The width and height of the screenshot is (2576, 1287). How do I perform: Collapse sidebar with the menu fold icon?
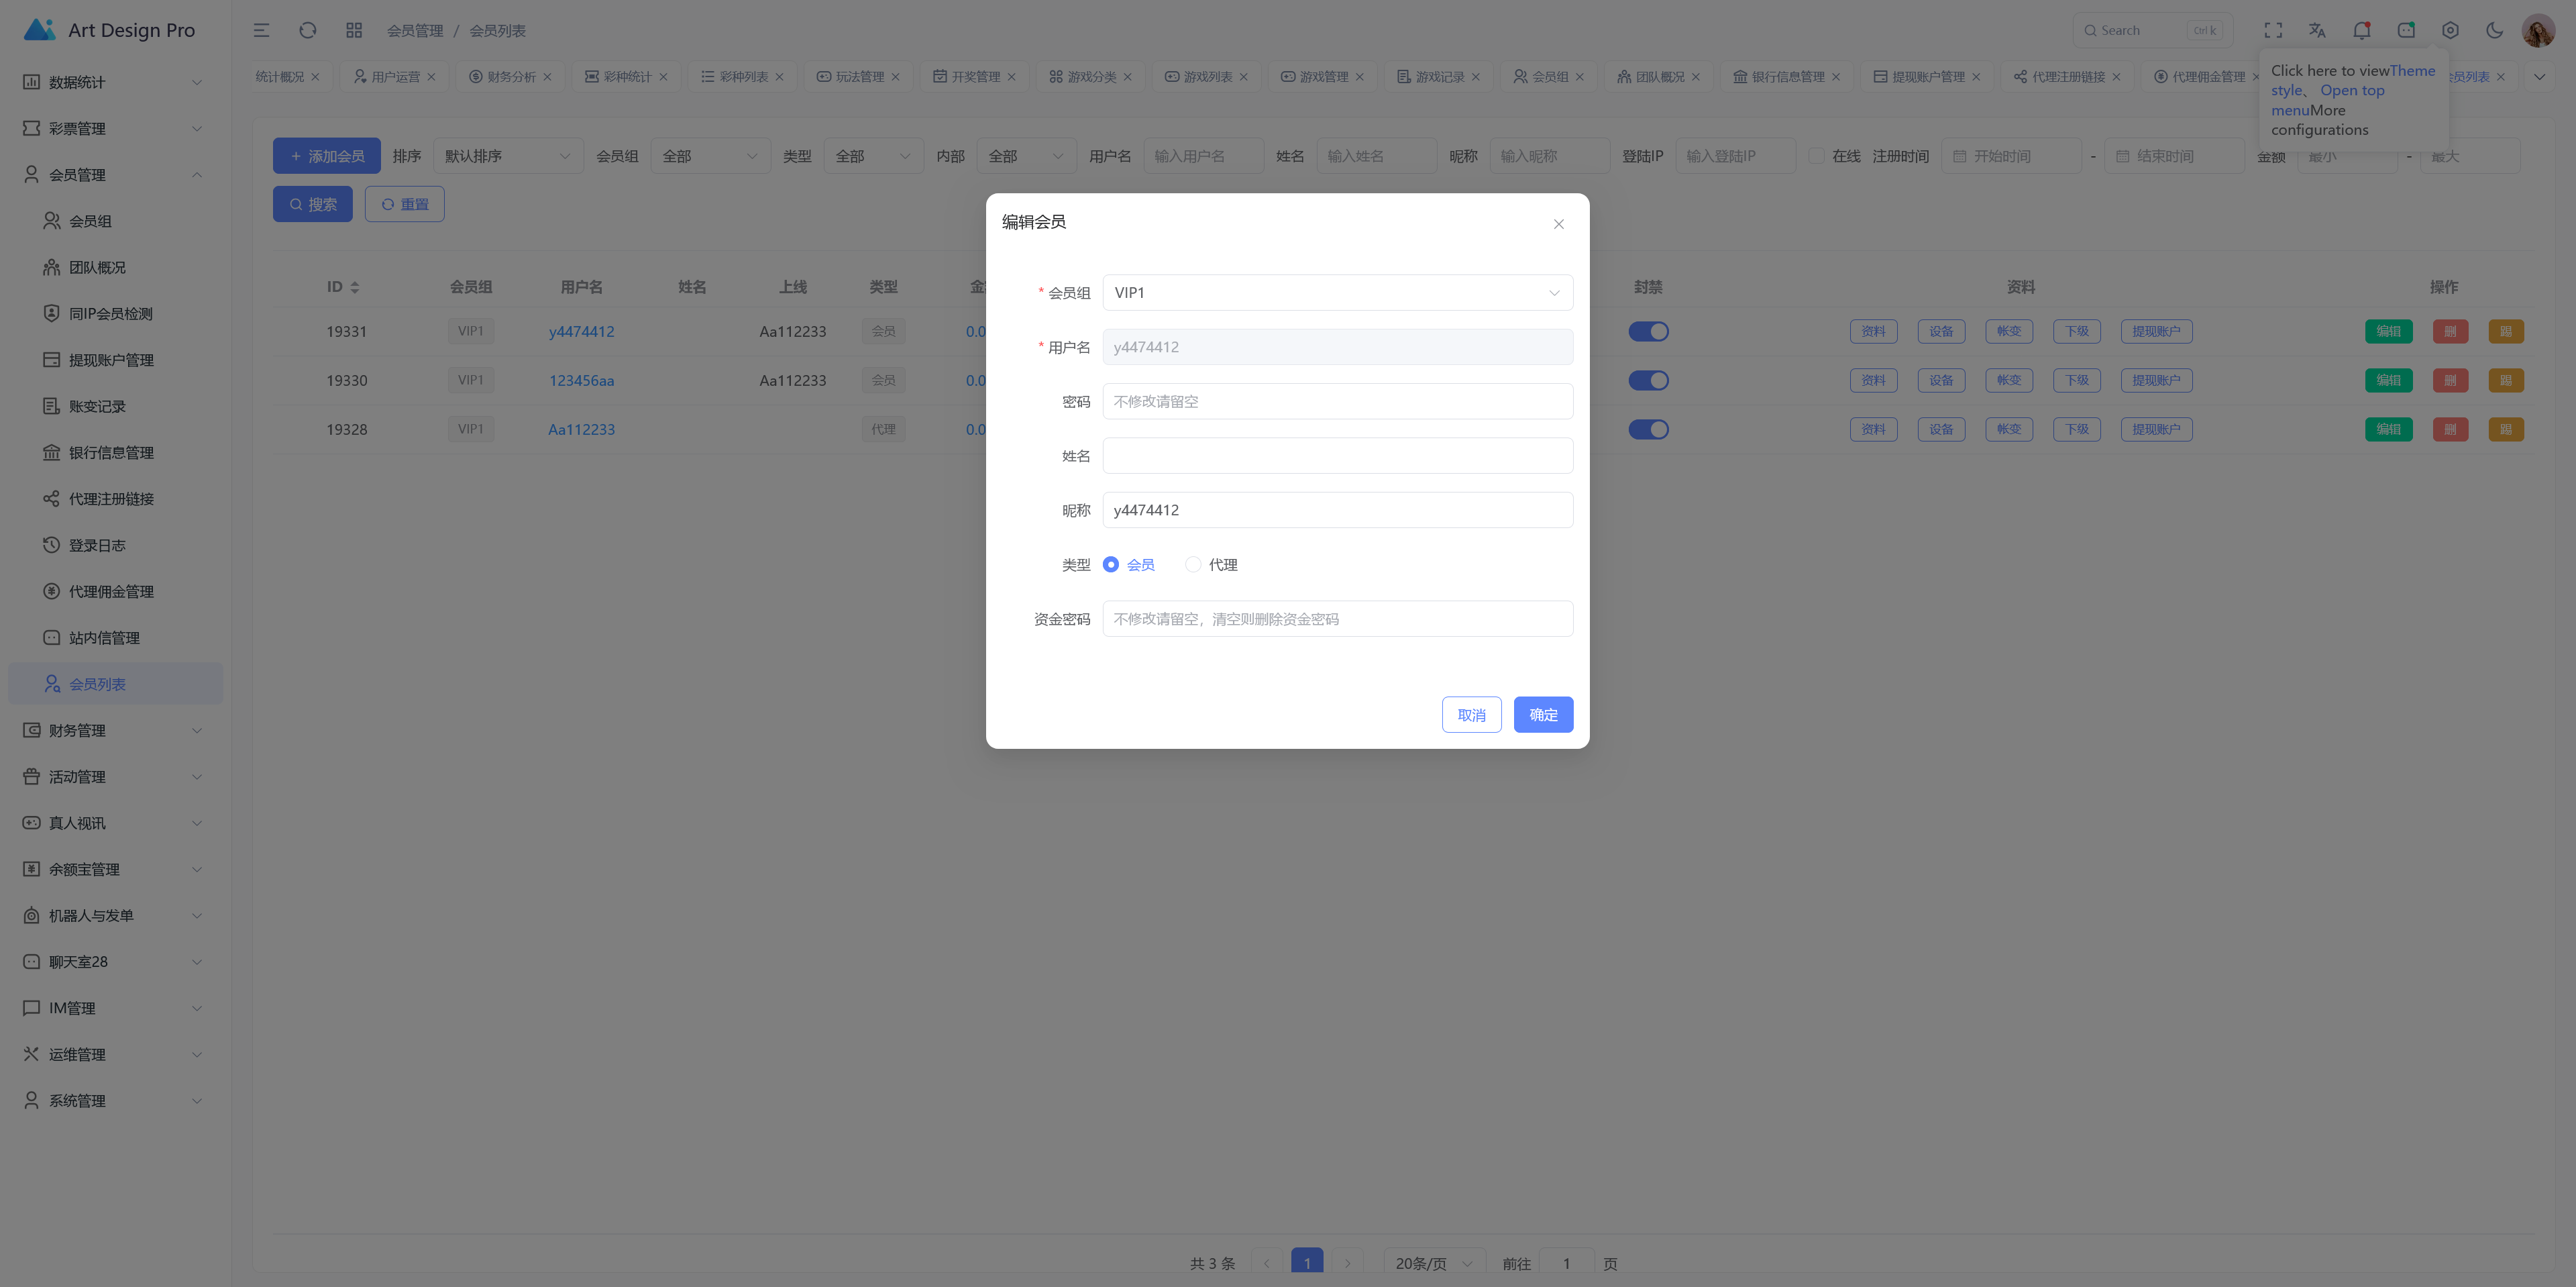click(261, 30)
